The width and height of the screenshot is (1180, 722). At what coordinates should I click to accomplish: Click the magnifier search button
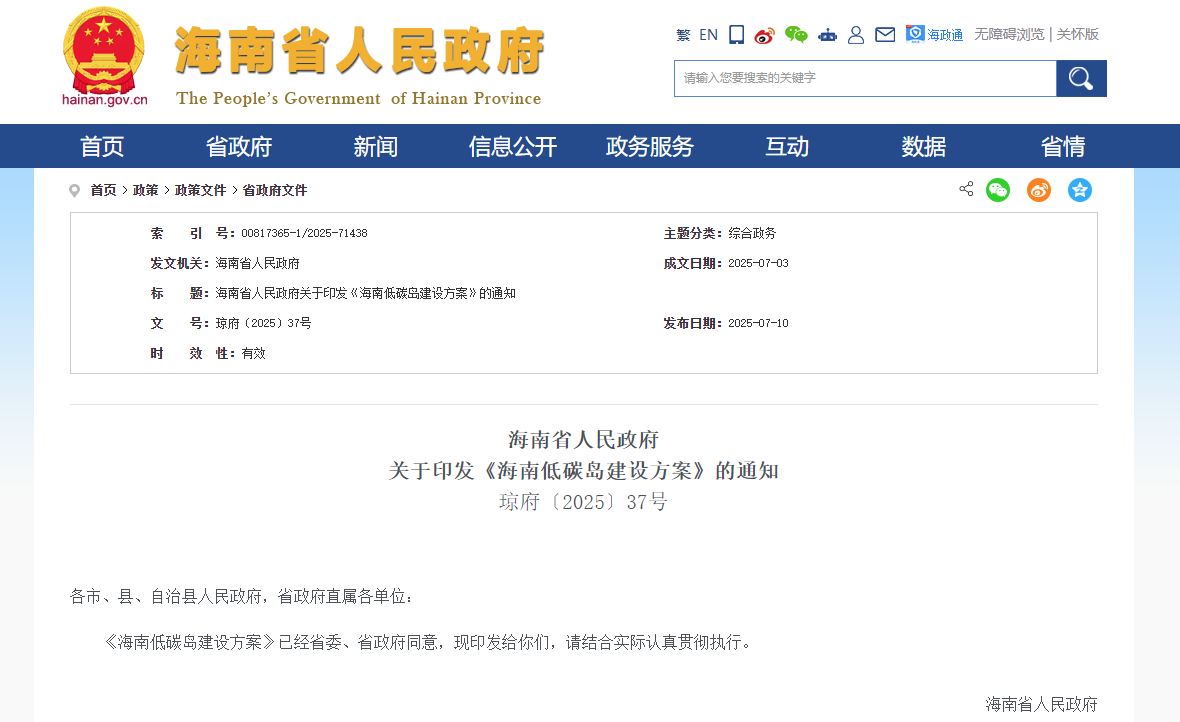coord(1081,78)
